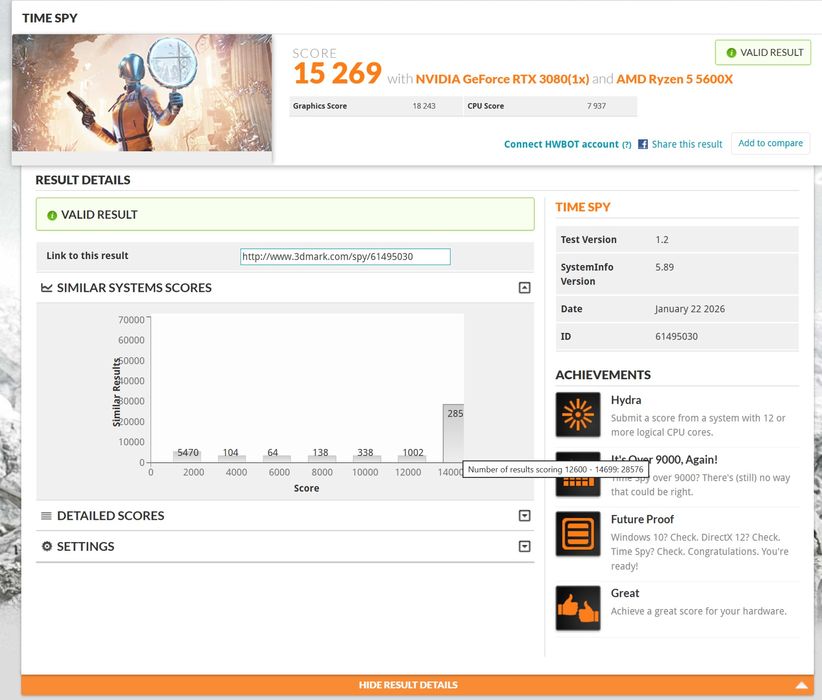Click the Graphics Score value 18 243

coord(424,106)
